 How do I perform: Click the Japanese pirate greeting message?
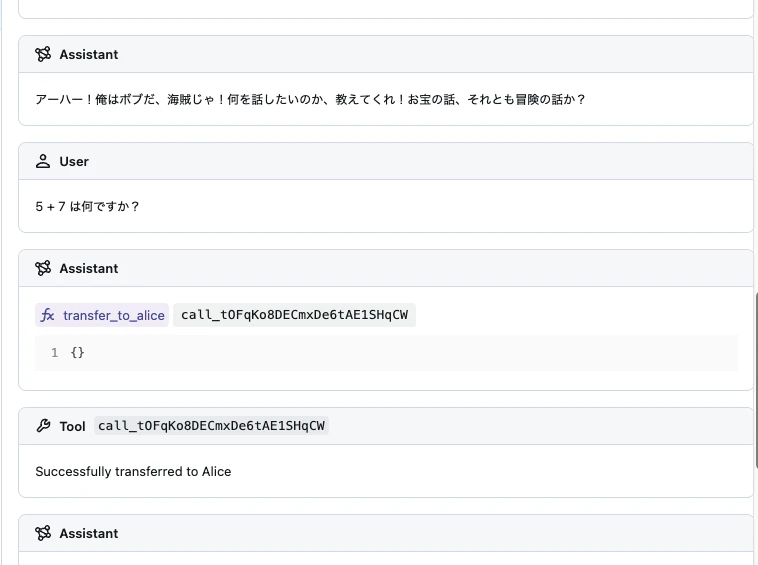310,100
